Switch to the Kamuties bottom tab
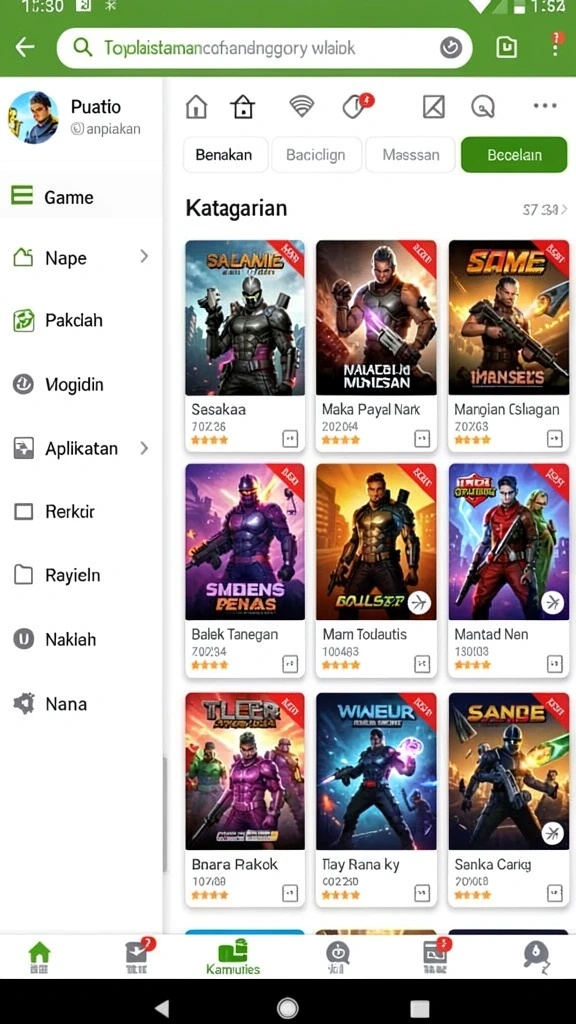576x1024 pixels. 233,958
